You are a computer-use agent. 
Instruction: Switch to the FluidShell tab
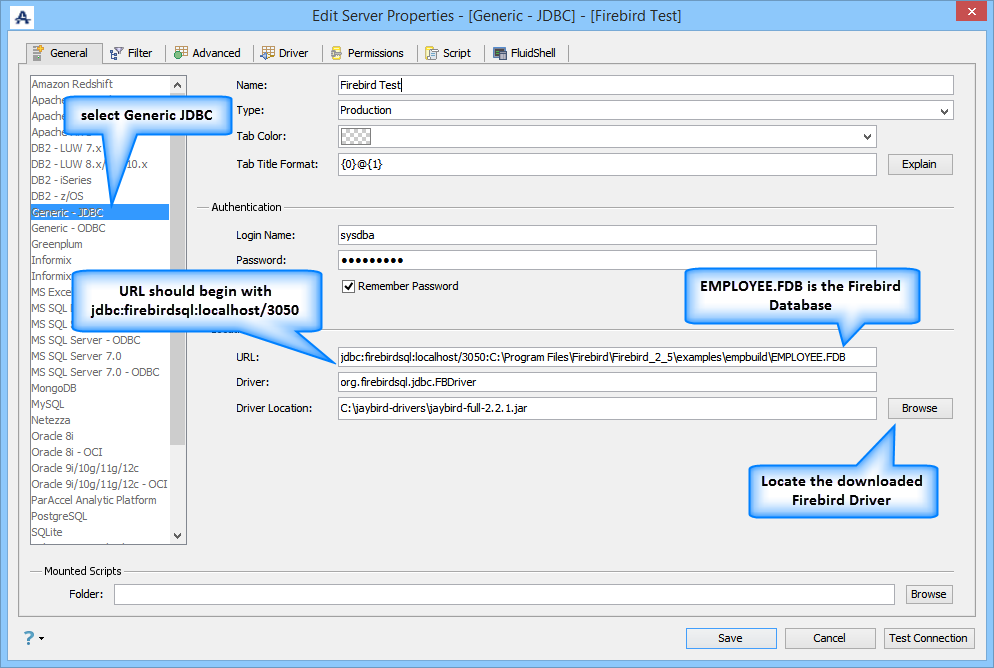pyautogui.click(x=525, y=53)
